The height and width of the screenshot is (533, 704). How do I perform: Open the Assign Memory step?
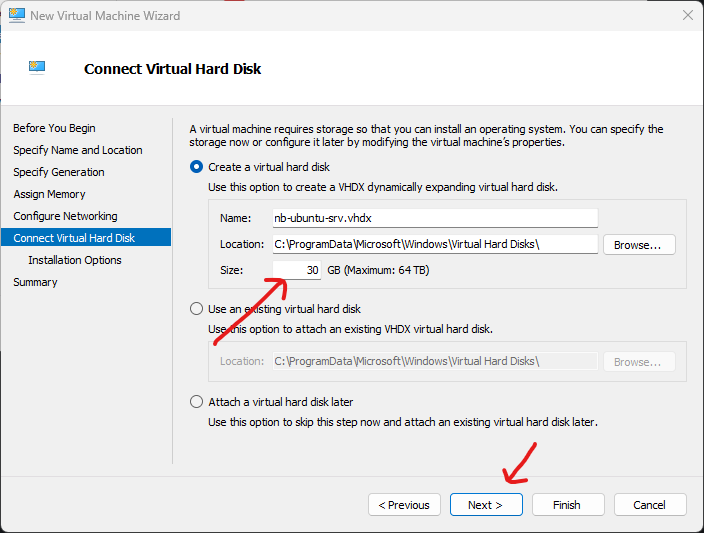(x=49, y=194)
